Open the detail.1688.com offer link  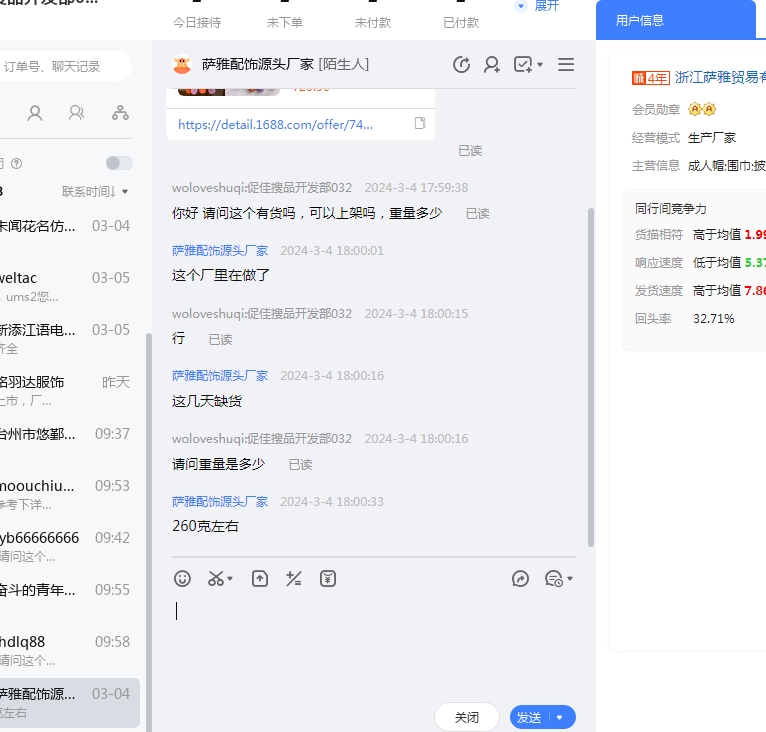(x=275, y=125)
